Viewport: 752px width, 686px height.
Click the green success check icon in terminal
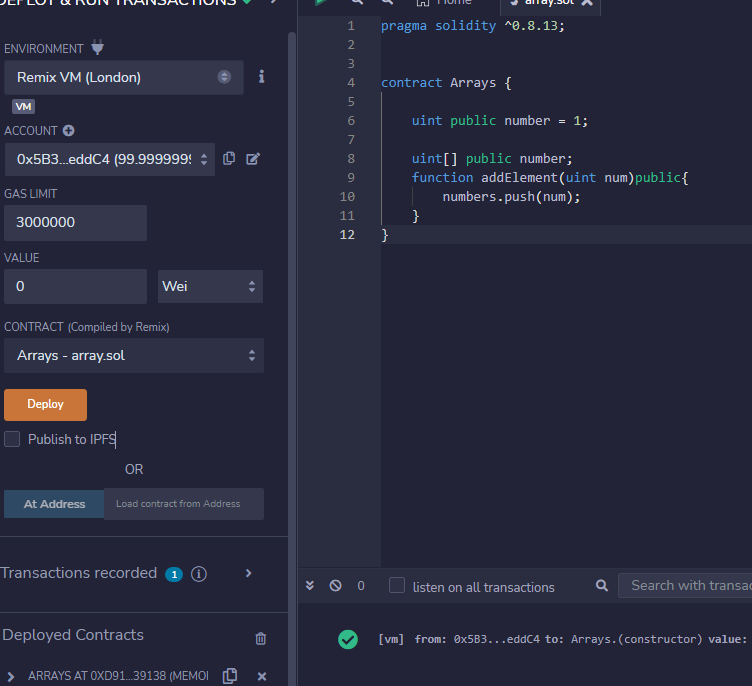[x=348, y=639]
